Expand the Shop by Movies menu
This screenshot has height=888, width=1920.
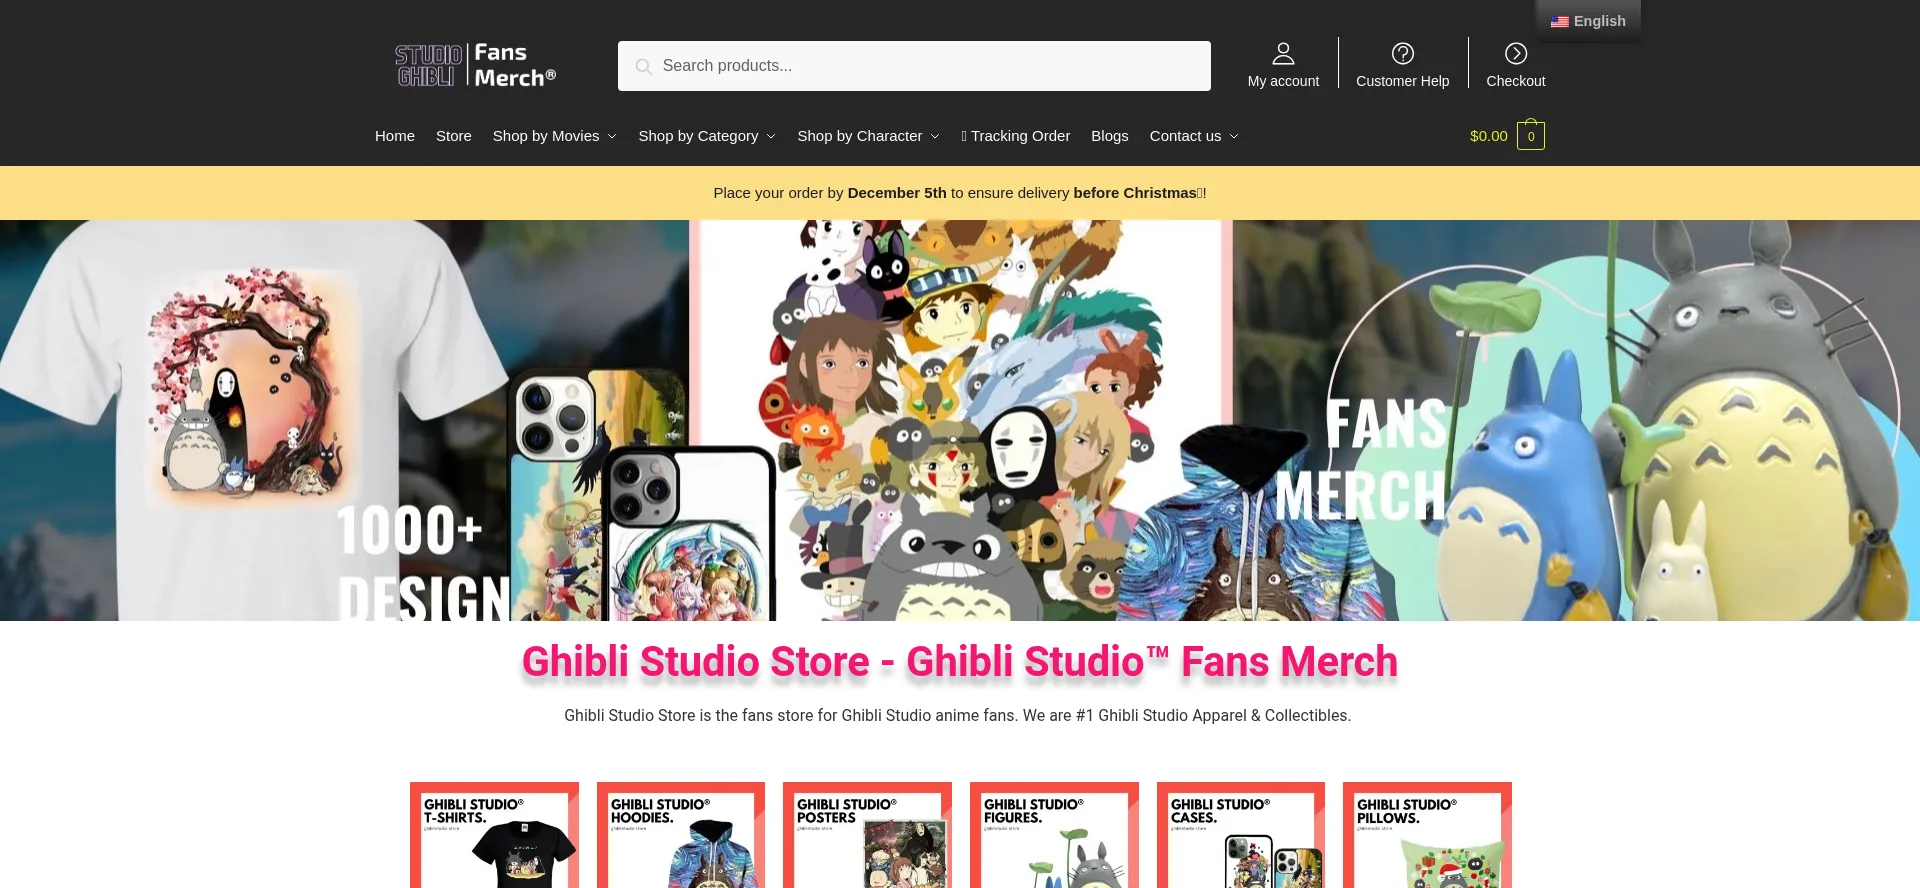point(555,136)
